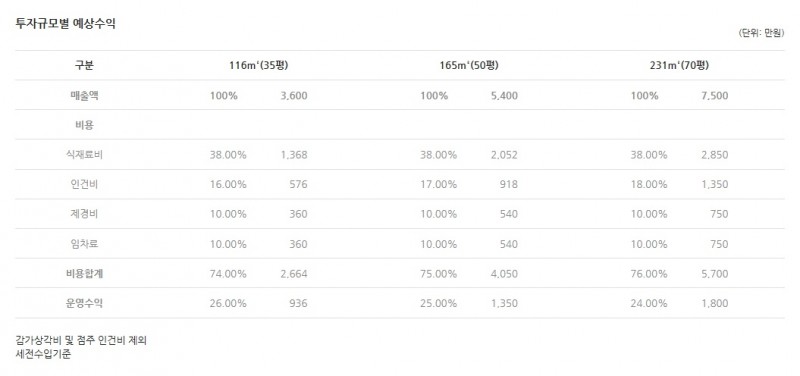
Task: Click the 식재료비 row label
Action: coord(84,155)
